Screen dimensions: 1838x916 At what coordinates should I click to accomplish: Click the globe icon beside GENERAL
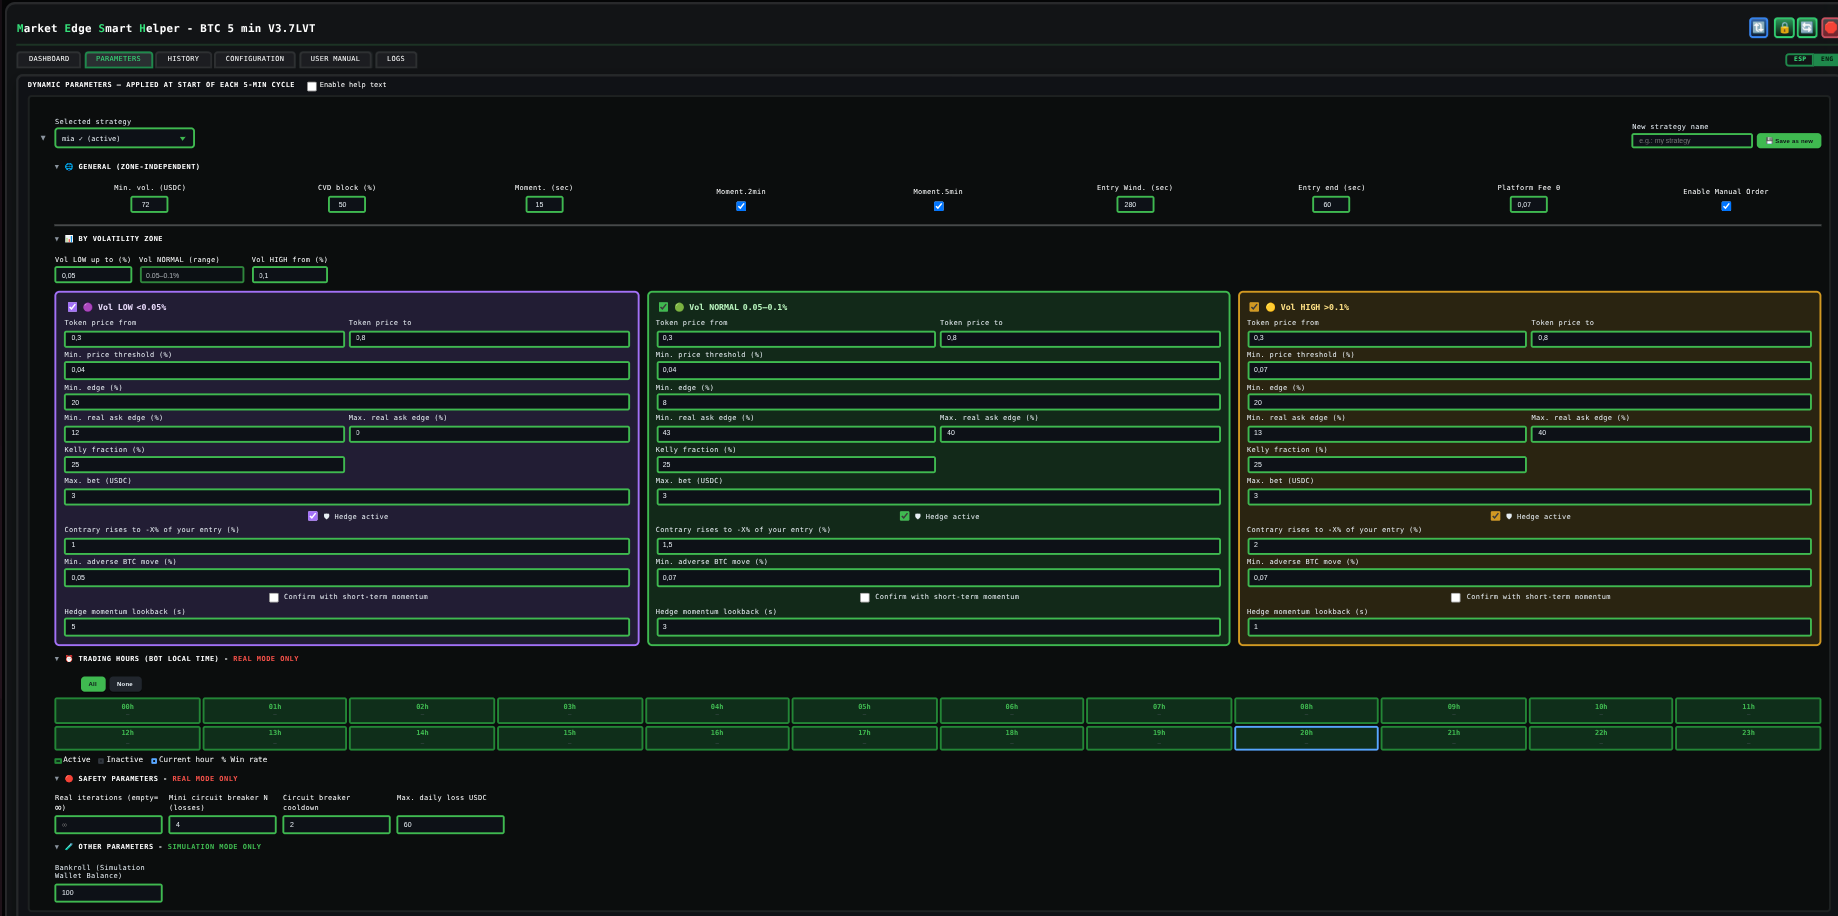tap(69, 167)
